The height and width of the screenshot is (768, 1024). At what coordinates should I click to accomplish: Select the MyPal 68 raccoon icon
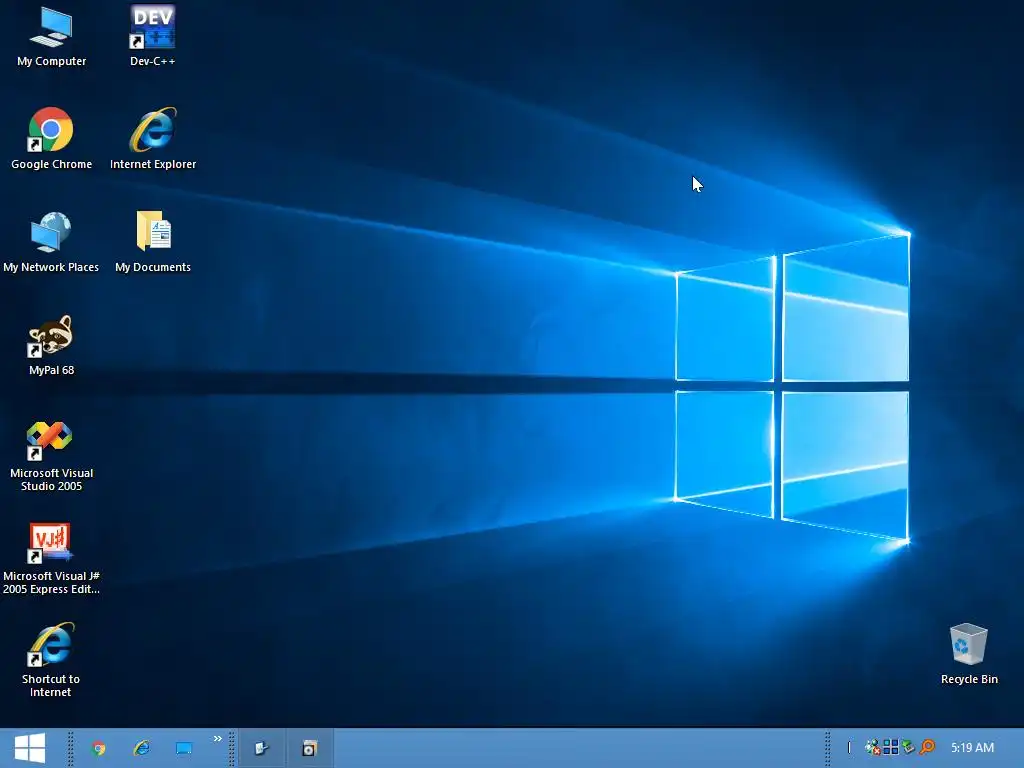tap(50, 336)
